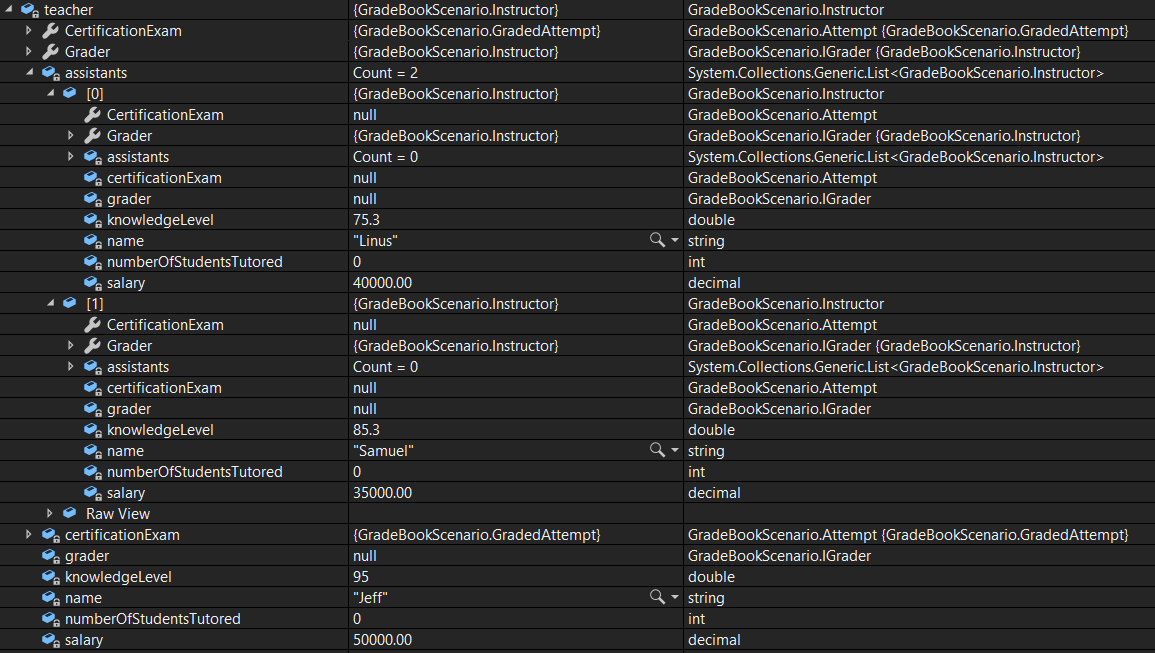Select the value 85.3 of knowledgeLevel
Image resolution: width=1155 pixels, height=653 pixels.
point(366,430)
